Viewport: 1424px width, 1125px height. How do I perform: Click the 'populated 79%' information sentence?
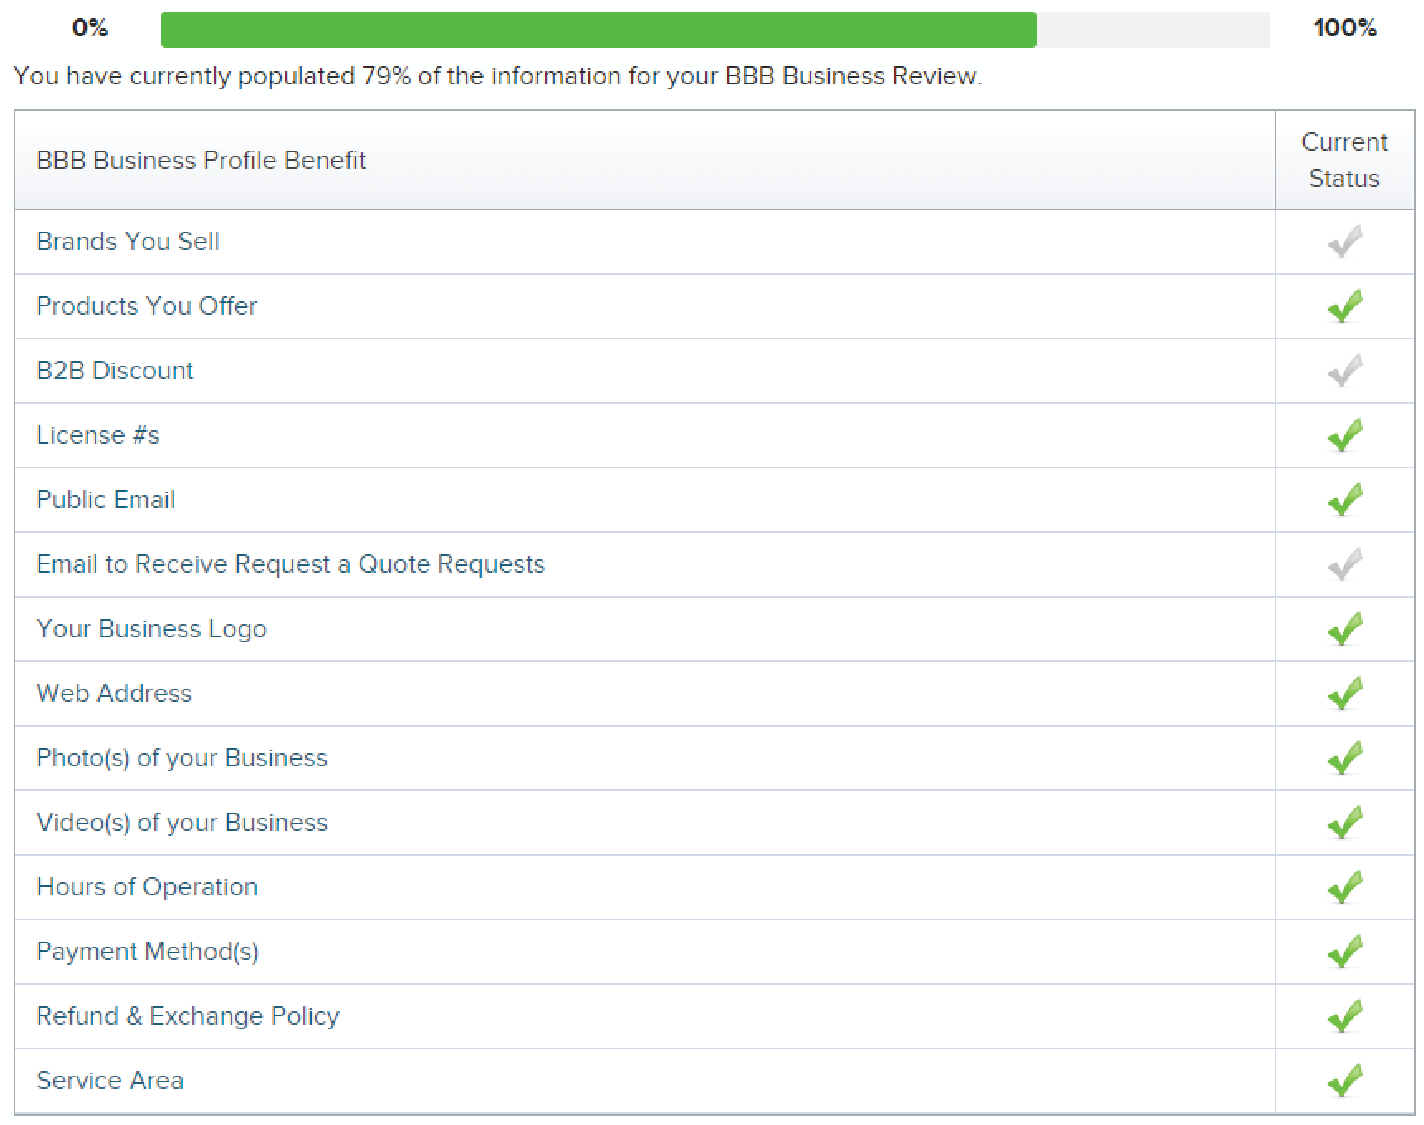tap(498, 76)
